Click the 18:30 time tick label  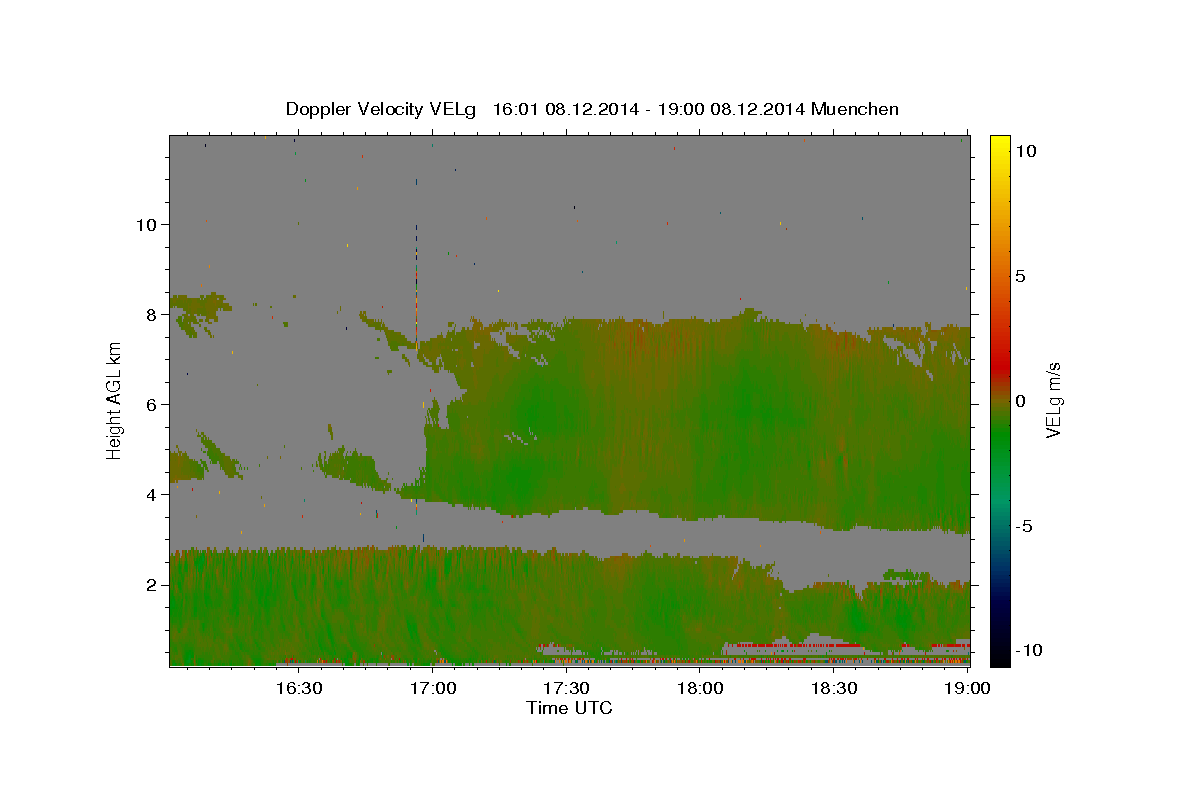click(834, 688)
